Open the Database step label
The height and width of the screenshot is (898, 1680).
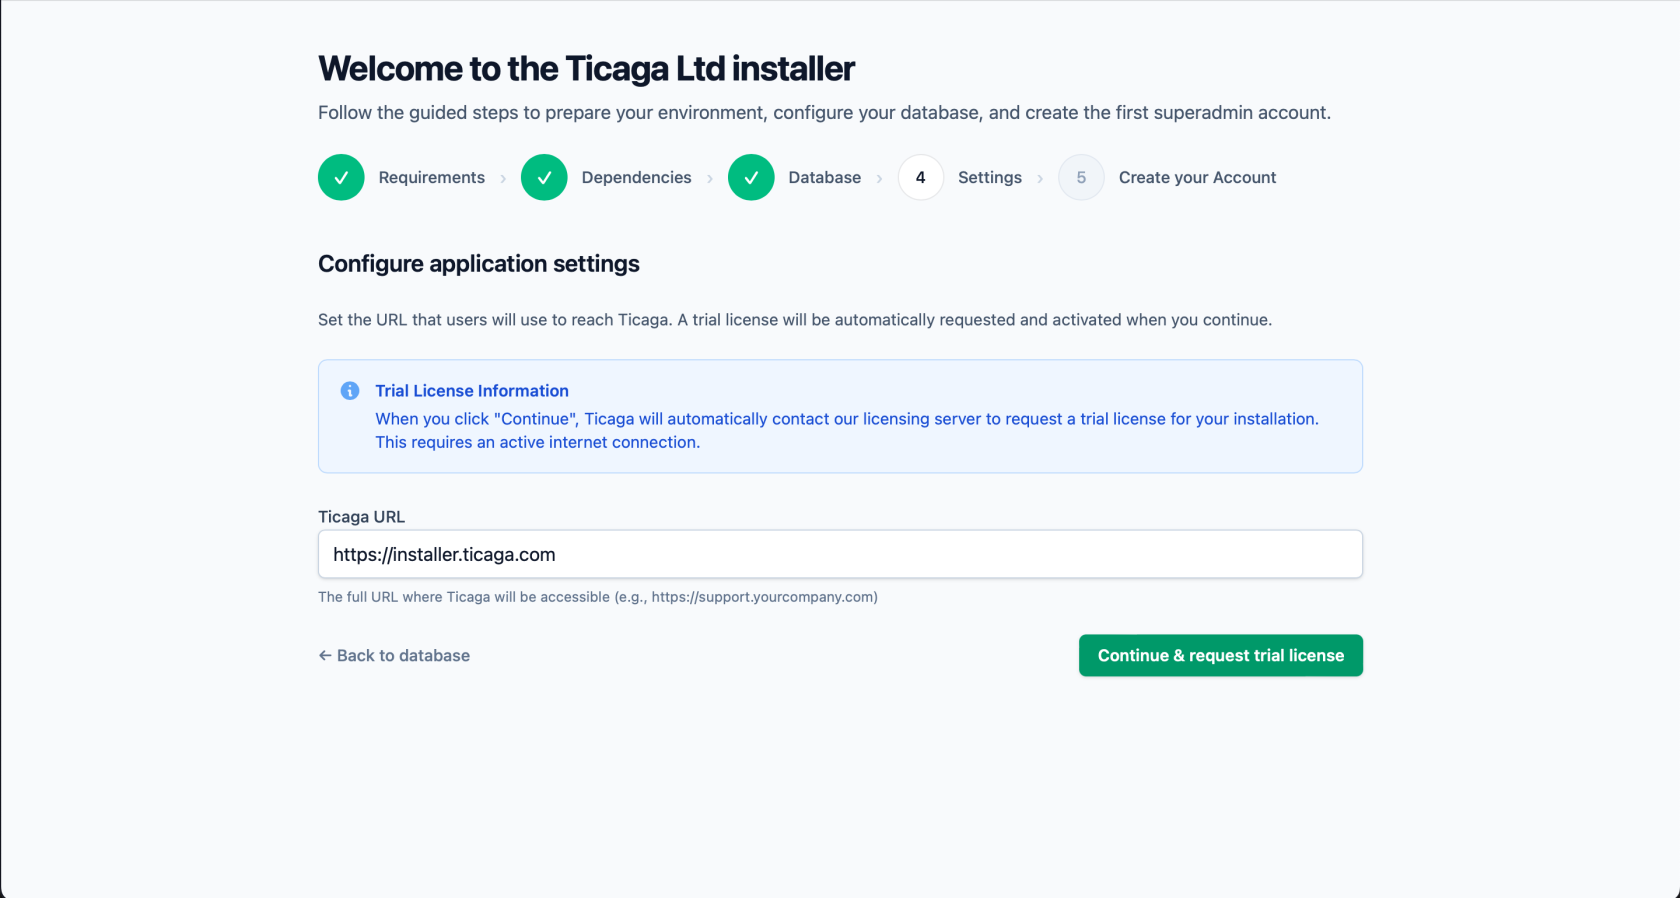[x=824, y=178]
